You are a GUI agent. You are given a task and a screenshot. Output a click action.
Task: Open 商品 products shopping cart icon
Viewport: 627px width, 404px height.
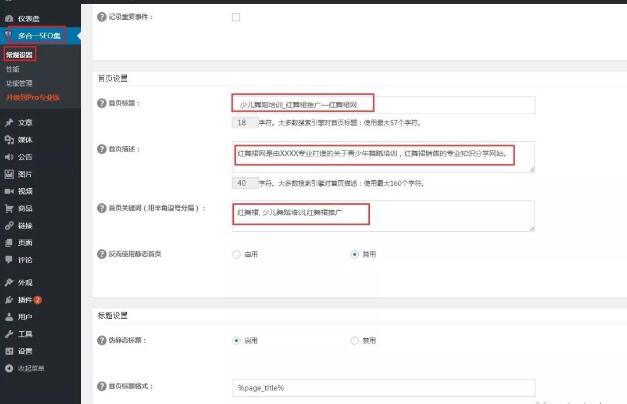(9, 208)
